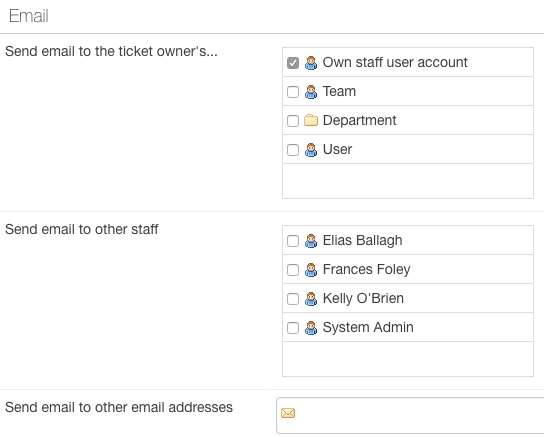Tick the Frances Foley checkbox
Screen dimensions: 544x437
click(293, 270)
